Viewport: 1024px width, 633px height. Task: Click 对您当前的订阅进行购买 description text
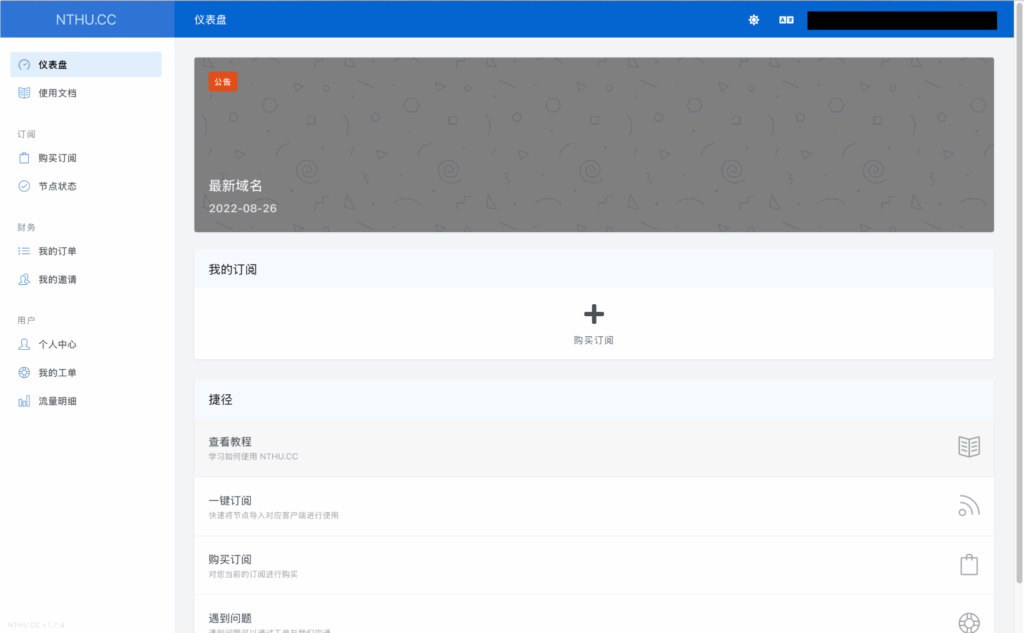tap(253, 574)
